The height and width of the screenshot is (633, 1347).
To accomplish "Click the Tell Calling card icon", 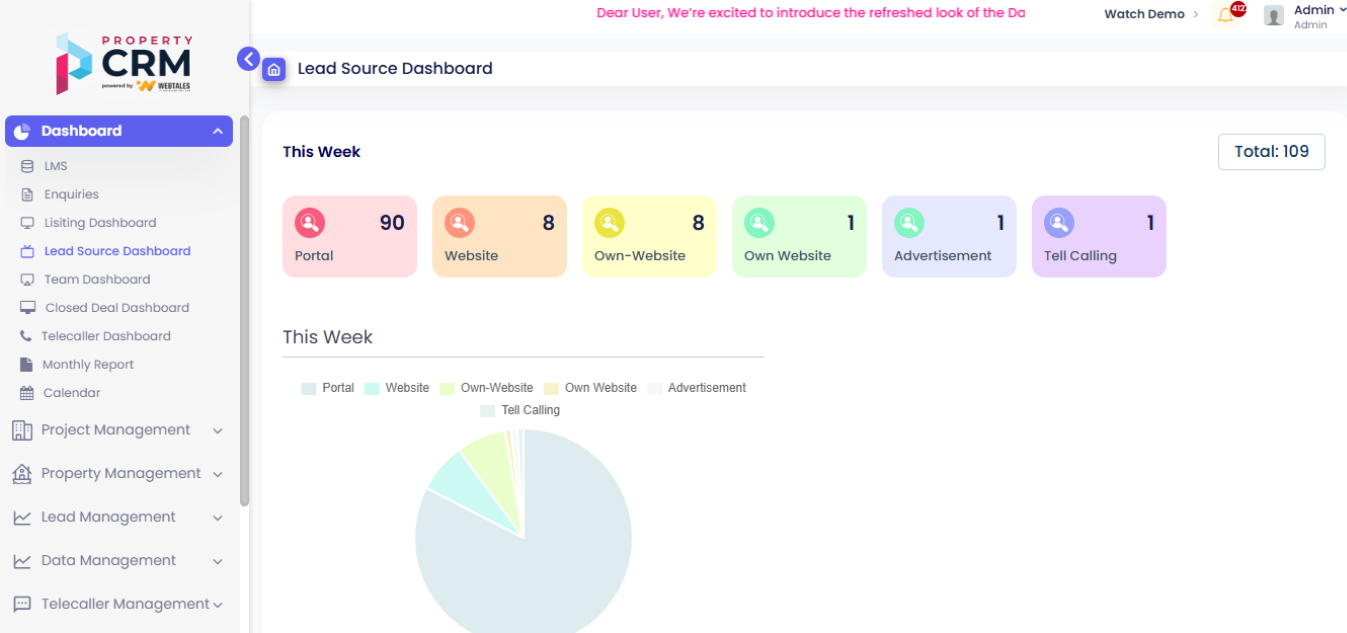I will [1059, 222].
